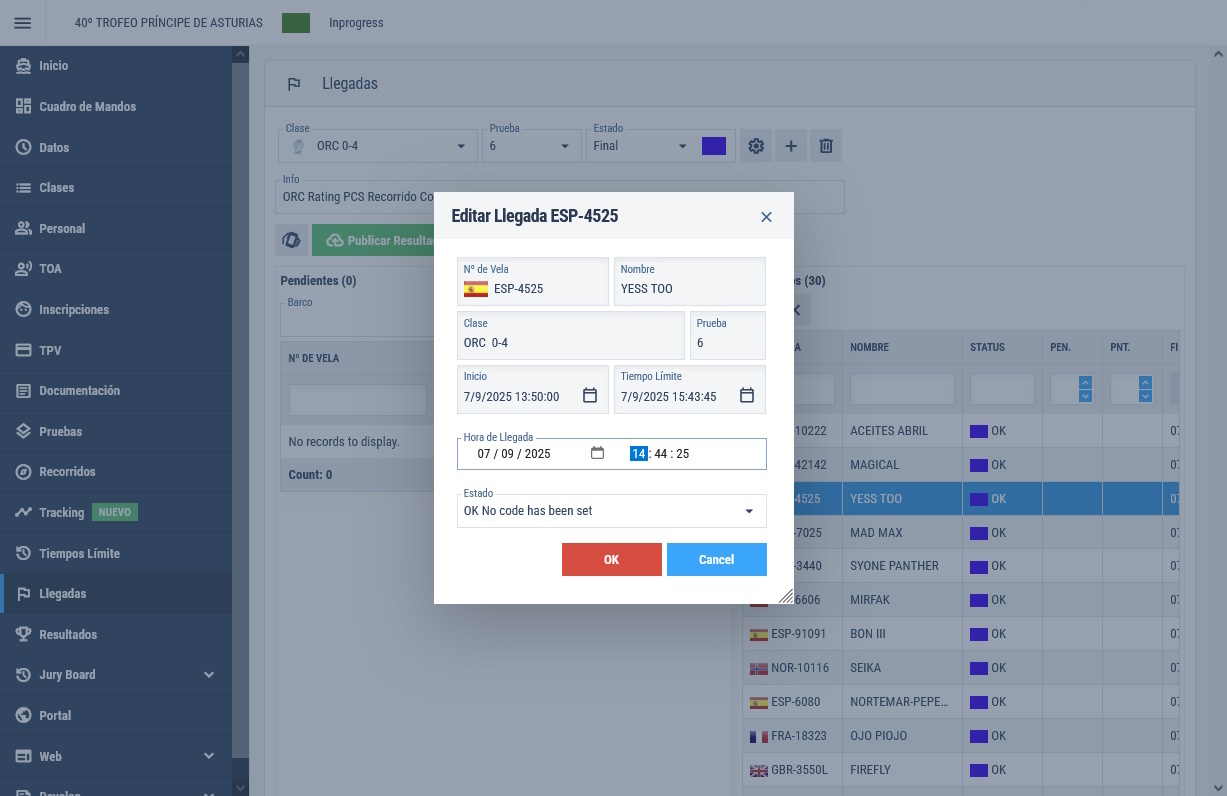Increase the PEN. filter stepper value

pyautogui.click(x=1085, y=383)
